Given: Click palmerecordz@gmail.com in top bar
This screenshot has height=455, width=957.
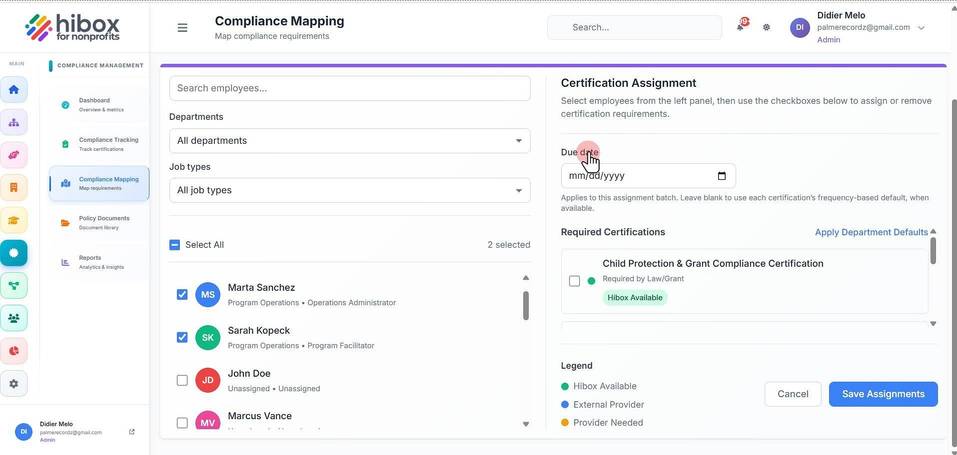Looking at the screenshot, I should pos(863,27).
